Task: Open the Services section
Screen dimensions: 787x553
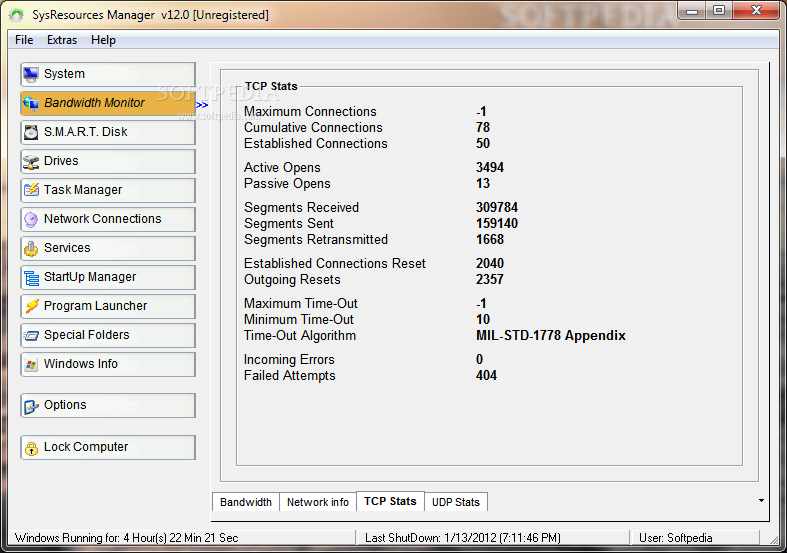Action: click(108, 248)
